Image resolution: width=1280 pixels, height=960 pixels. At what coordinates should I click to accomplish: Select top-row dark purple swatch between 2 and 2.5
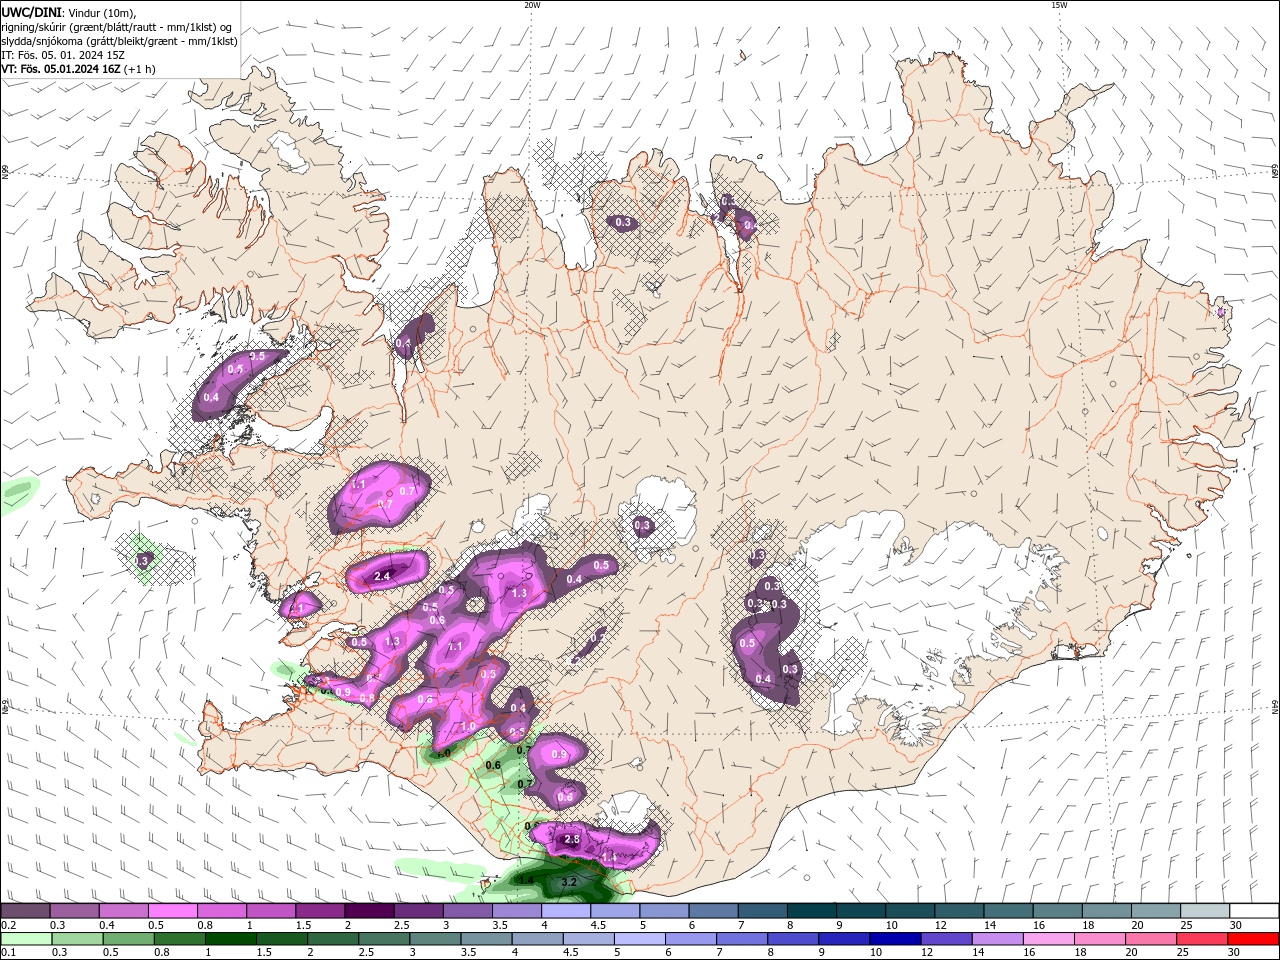point(369,911)
